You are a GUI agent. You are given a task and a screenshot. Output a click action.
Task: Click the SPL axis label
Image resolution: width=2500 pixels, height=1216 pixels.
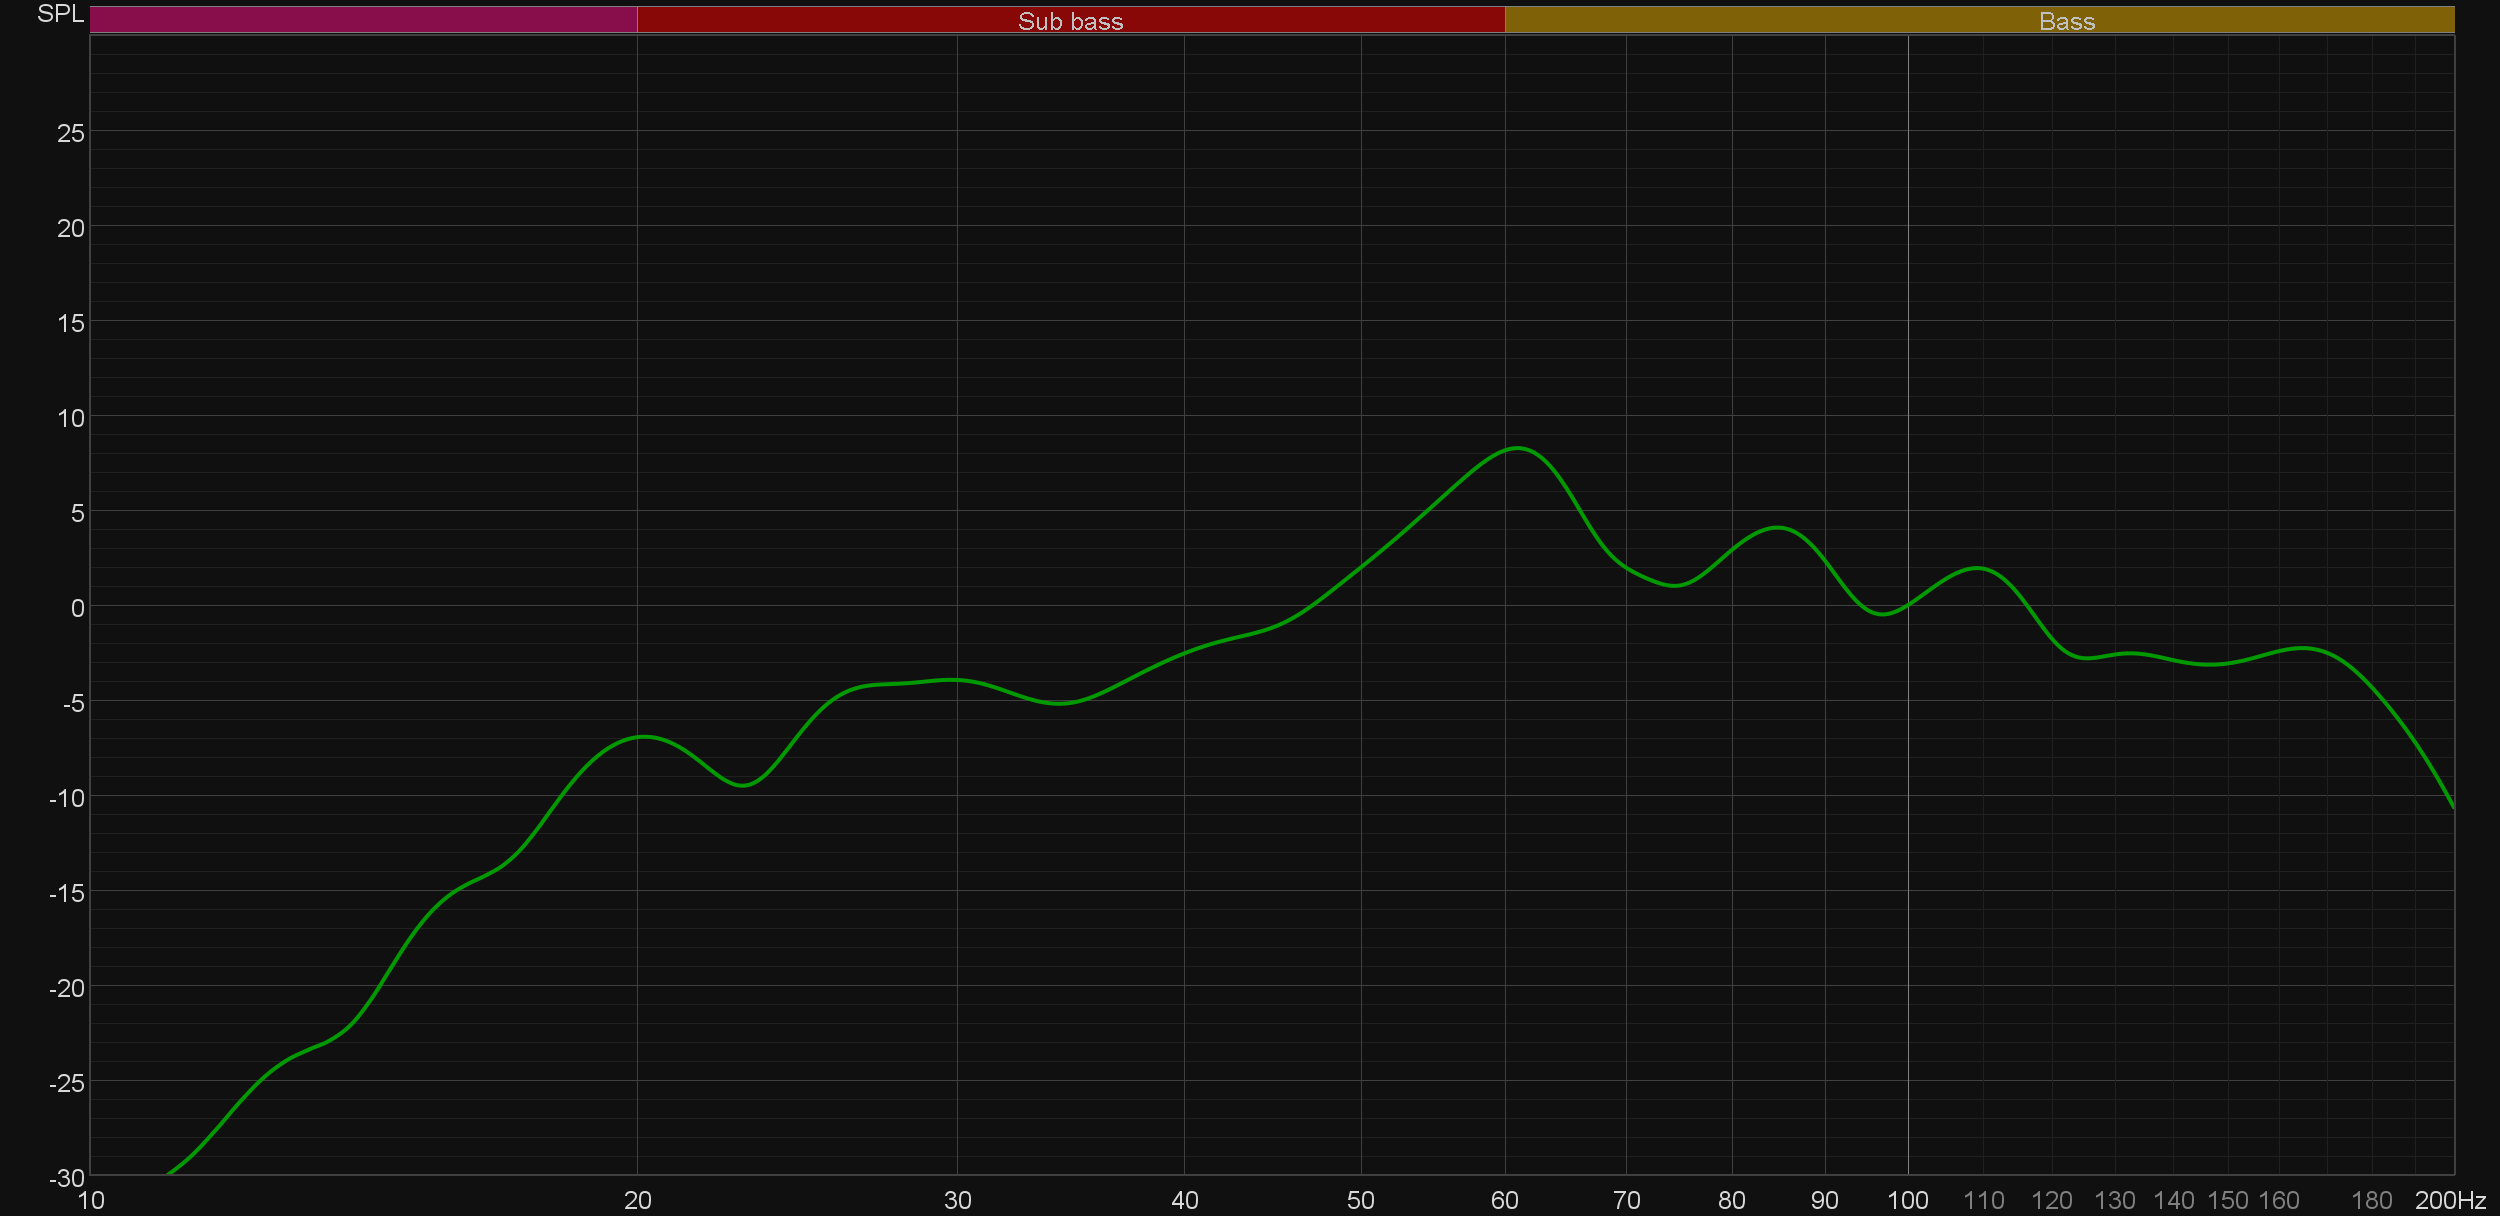(60, 14)
